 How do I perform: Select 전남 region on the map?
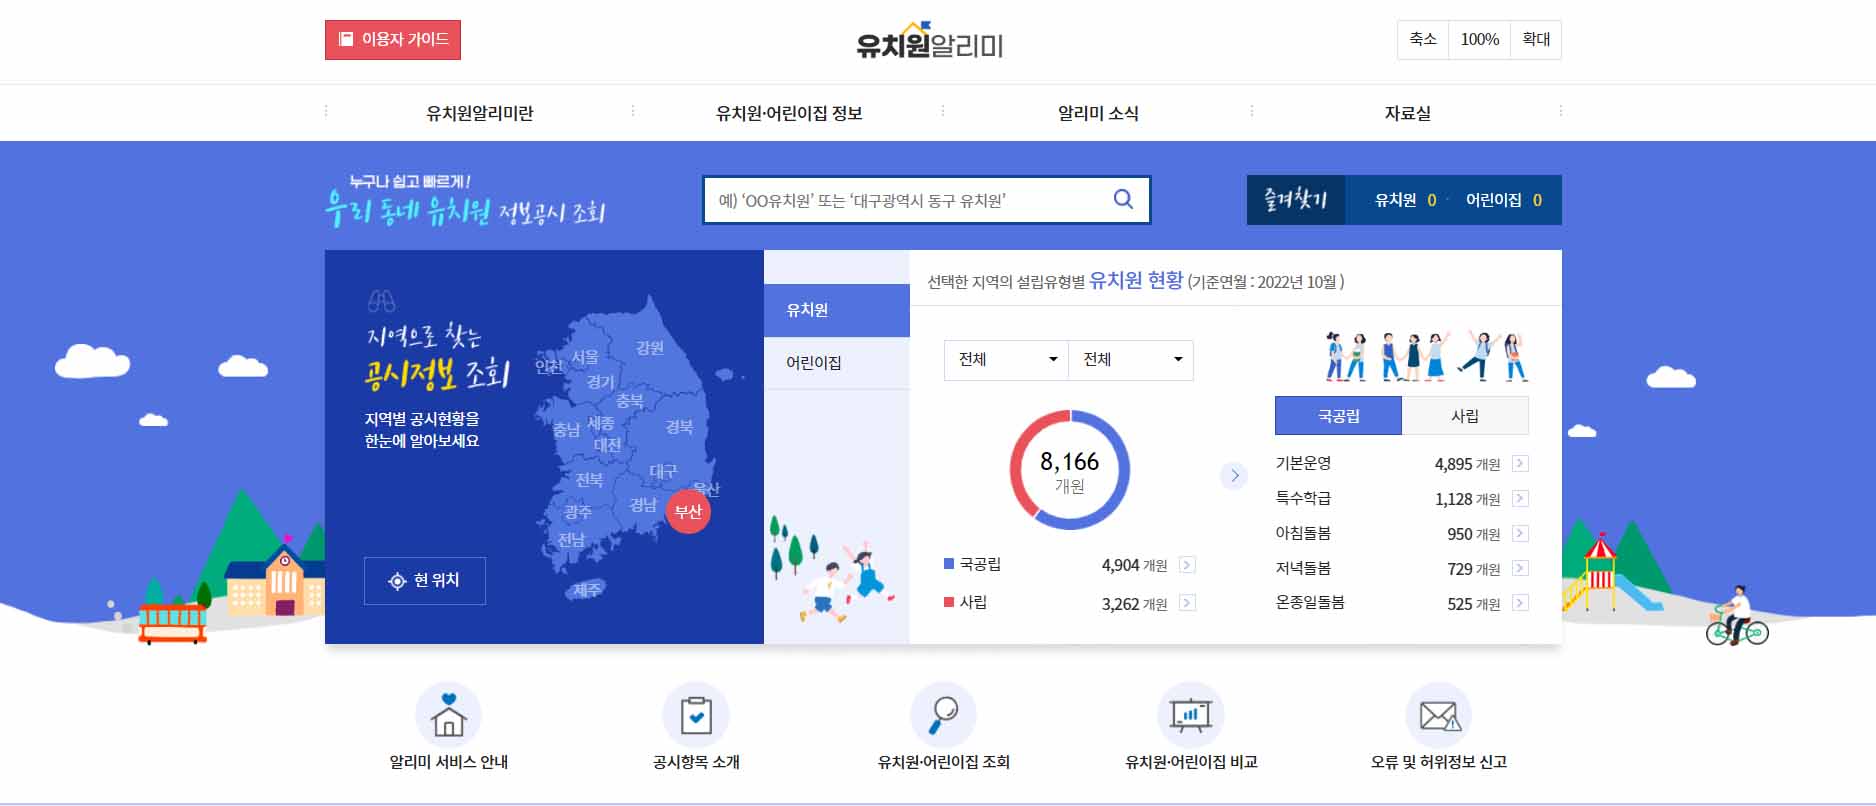click(x=571, y=540)
